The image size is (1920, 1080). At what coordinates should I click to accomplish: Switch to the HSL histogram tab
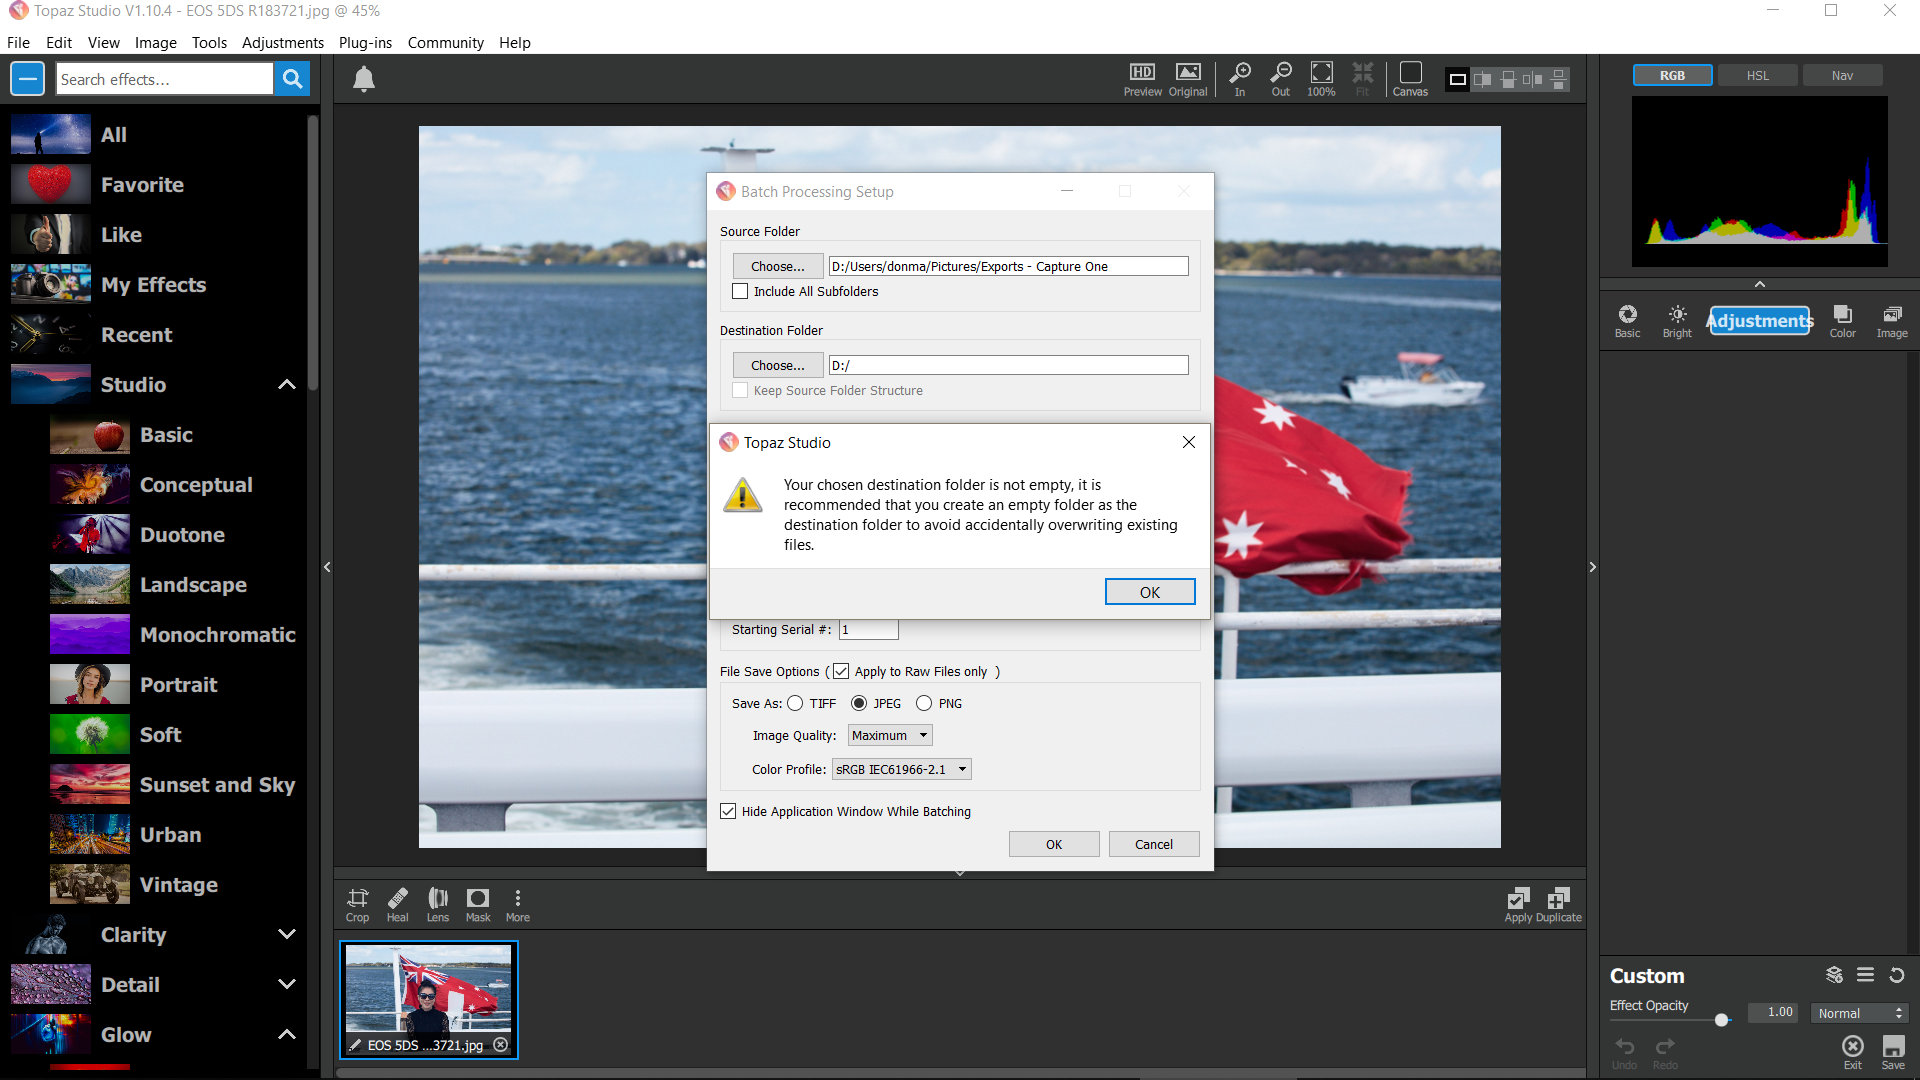(x=1757, y=75)
